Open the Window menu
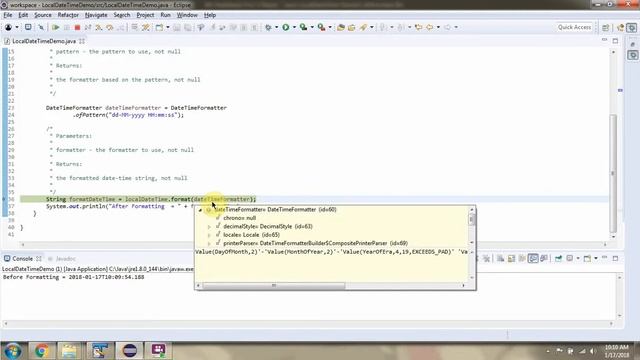The width and height of the screenshot is (640, 360). [187, 15]
